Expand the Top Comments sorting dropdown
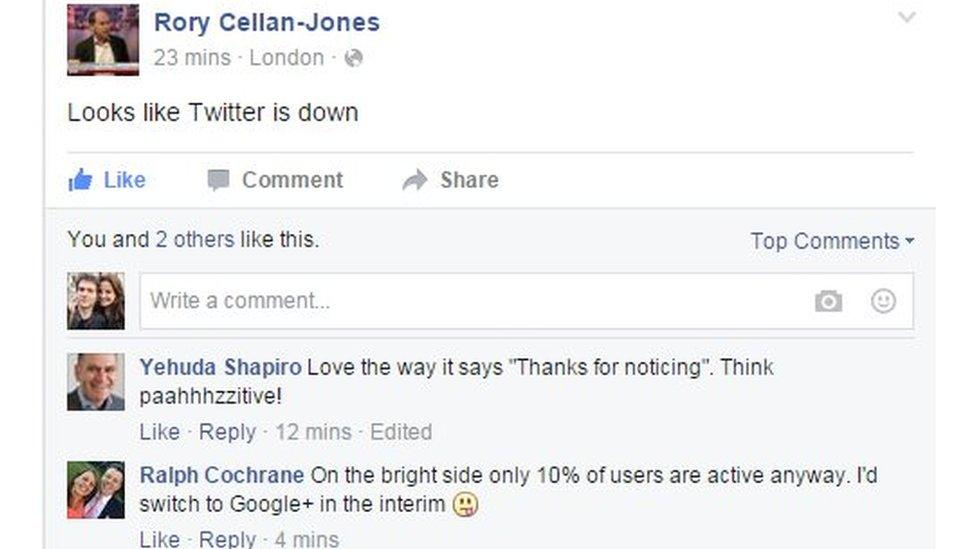 point(832,241)
